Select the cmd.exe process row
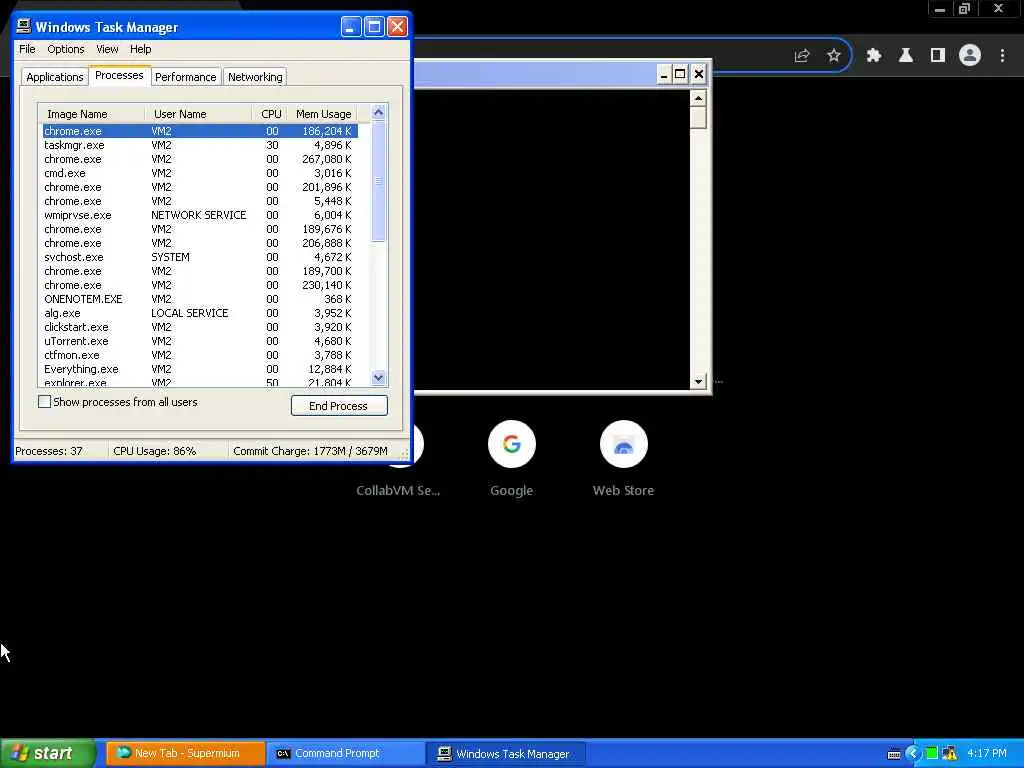The width and height of the screenshot is (1024, 768). [x=199, y=173]
